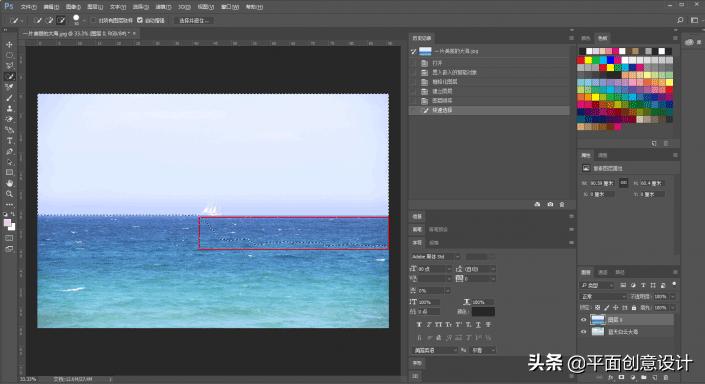
Task: Select the Eraser tool
Action: pyautogui.click(x=9, y=120)
